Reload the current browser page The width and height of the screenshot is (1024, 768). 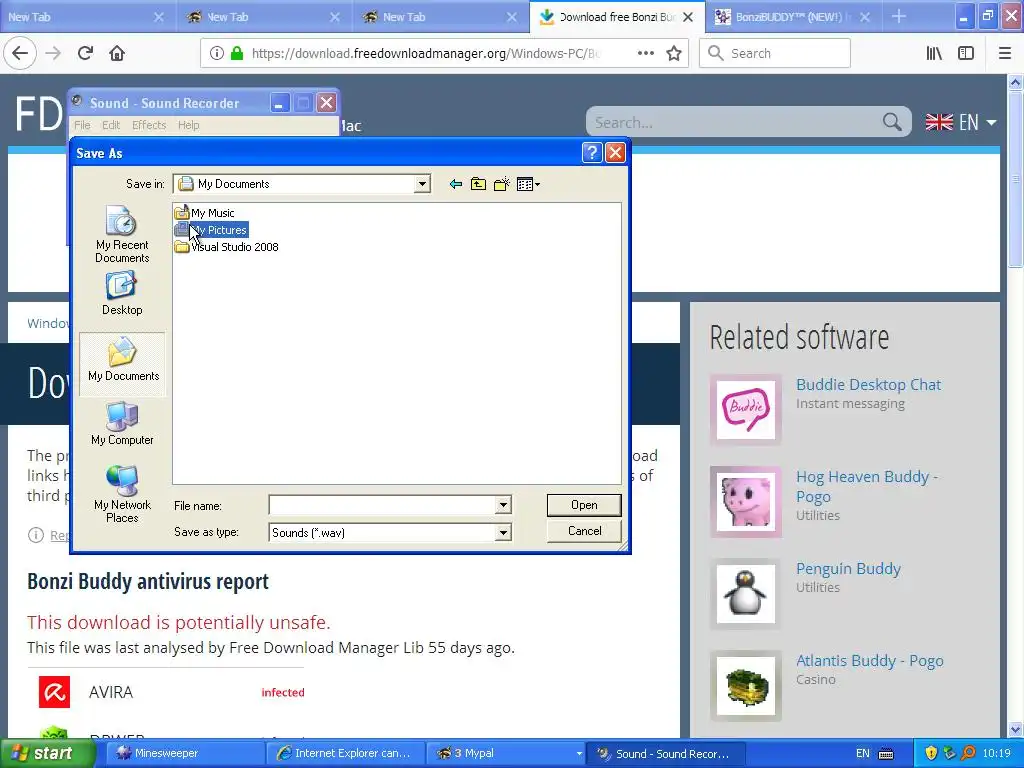pos(85,53)
